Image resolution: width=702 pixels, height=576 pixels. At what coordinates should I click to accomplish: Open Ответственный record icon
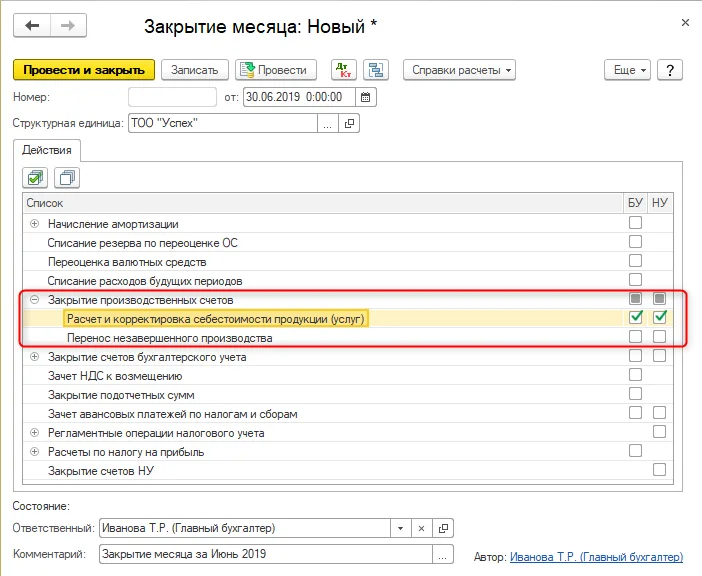tap(443, 529)
